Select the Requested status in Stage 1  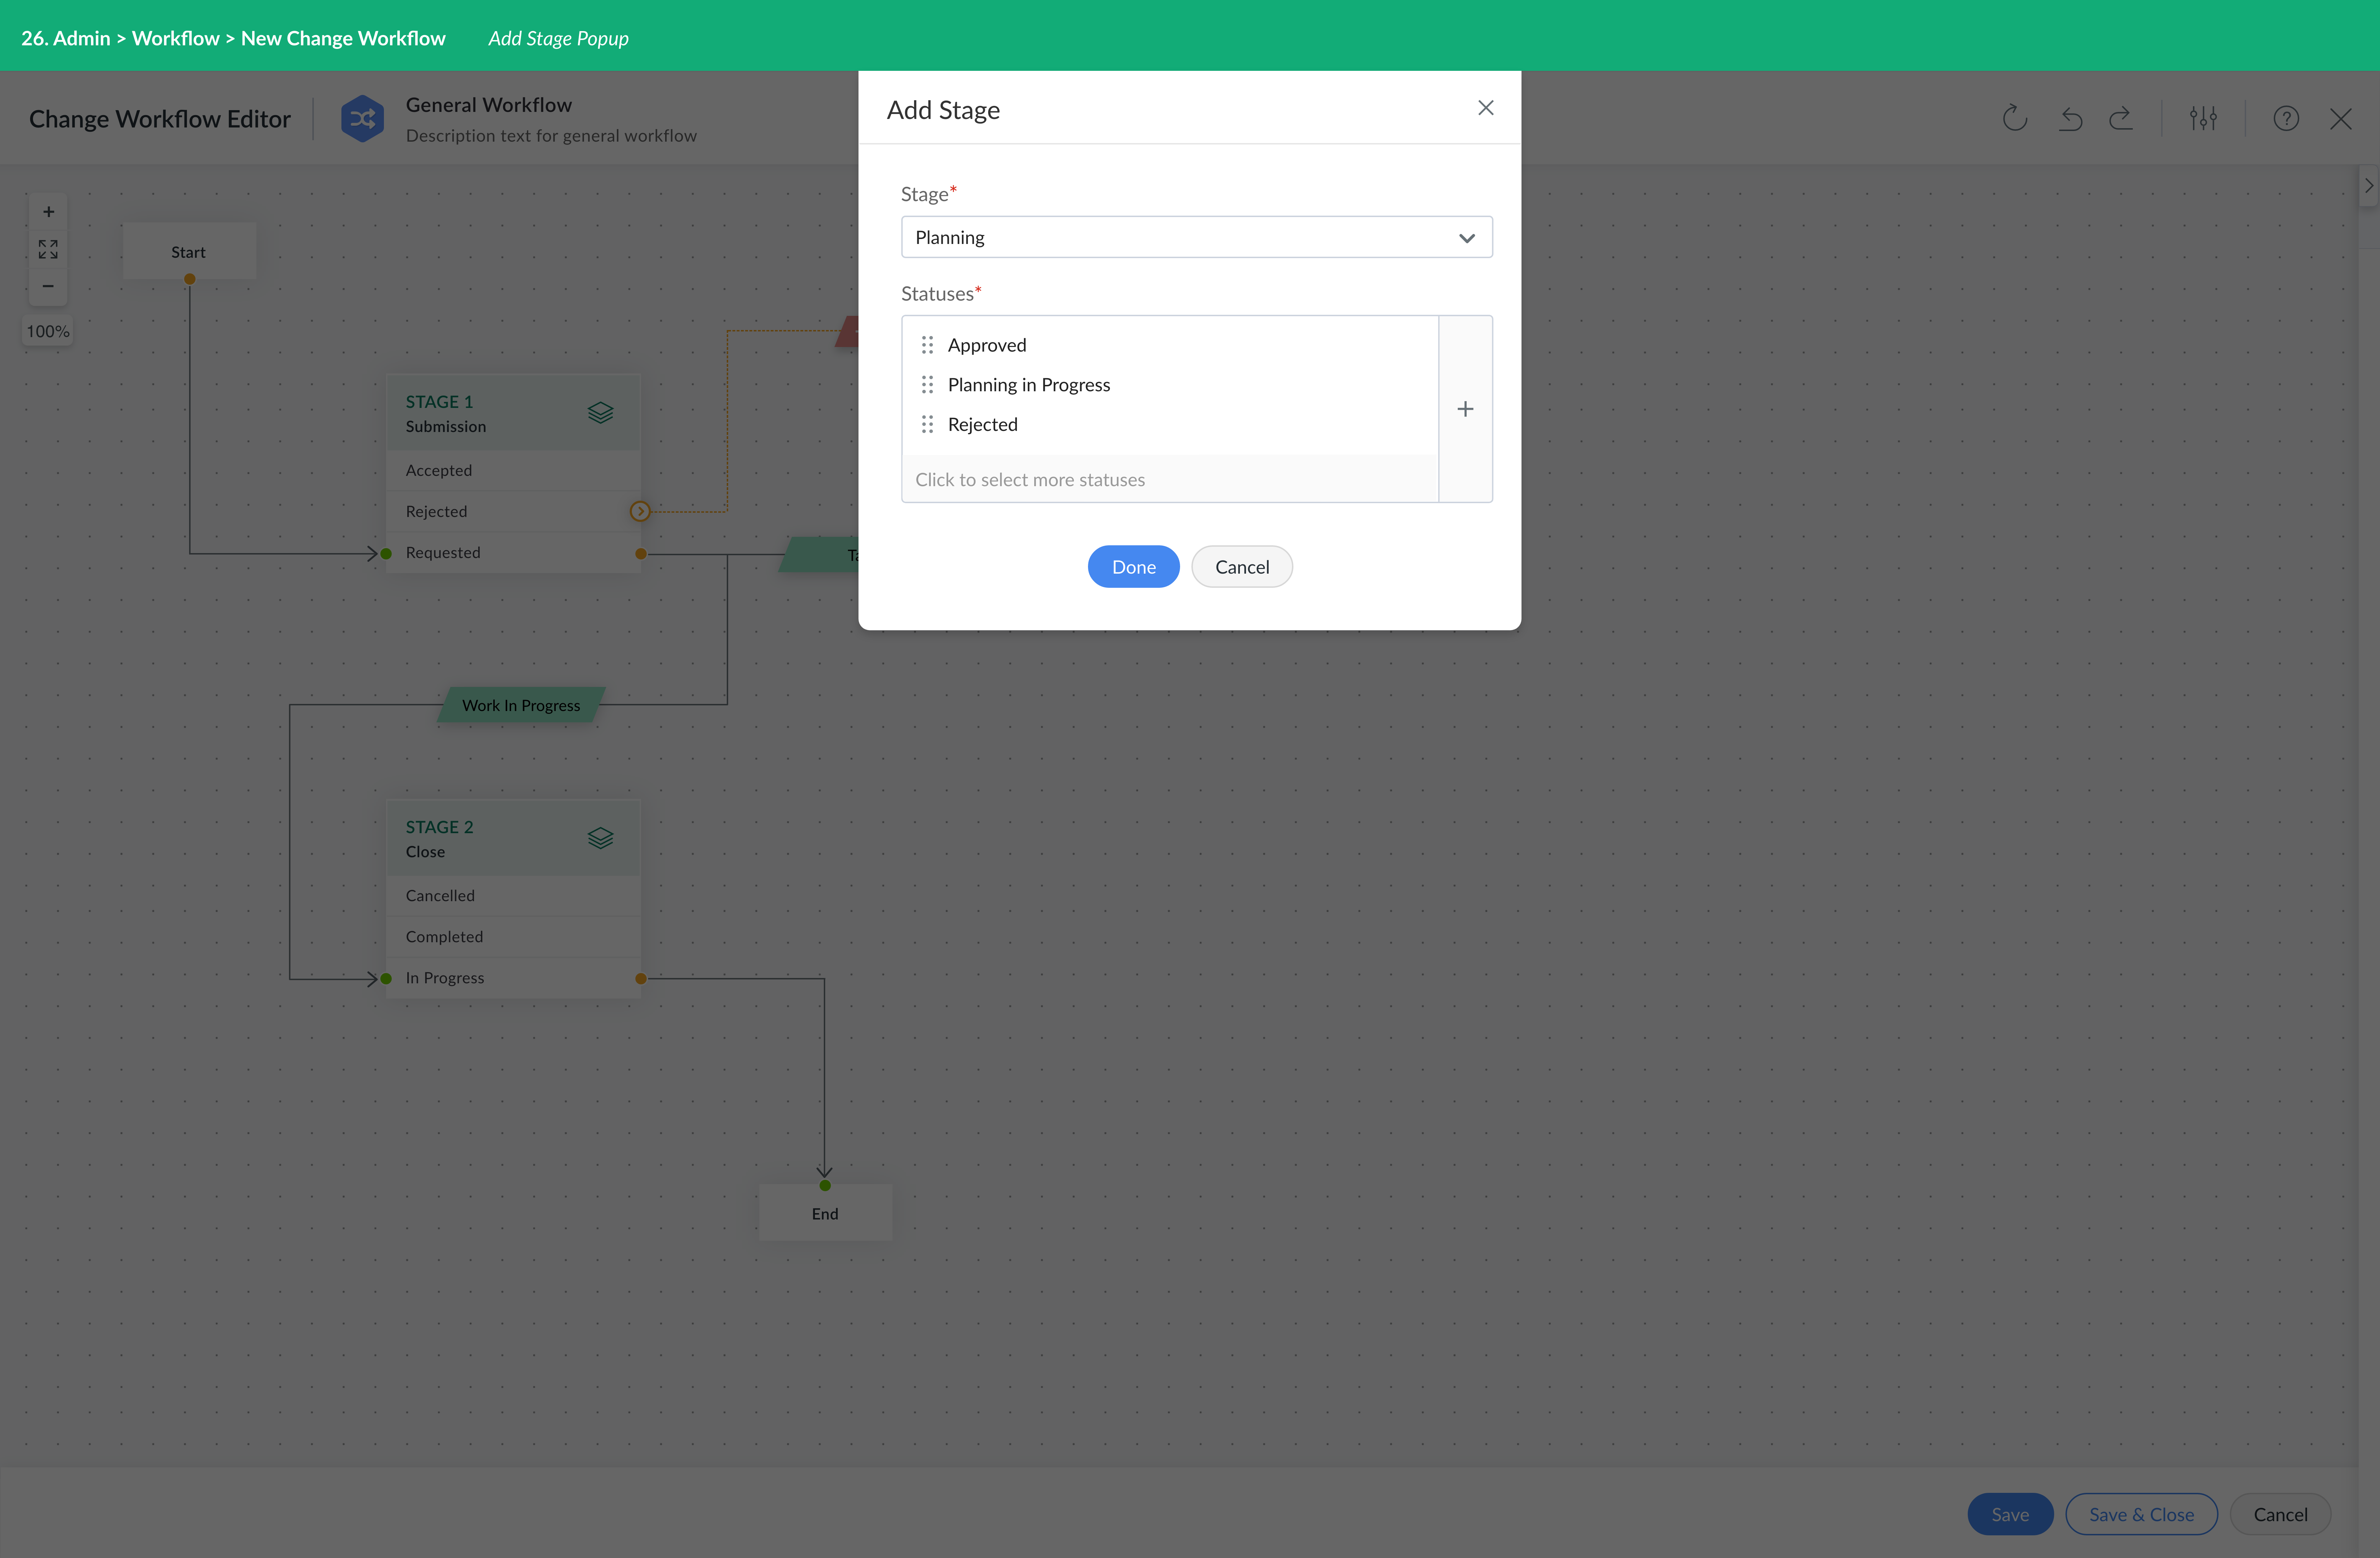pyautogui.click(x=513, y=553)
